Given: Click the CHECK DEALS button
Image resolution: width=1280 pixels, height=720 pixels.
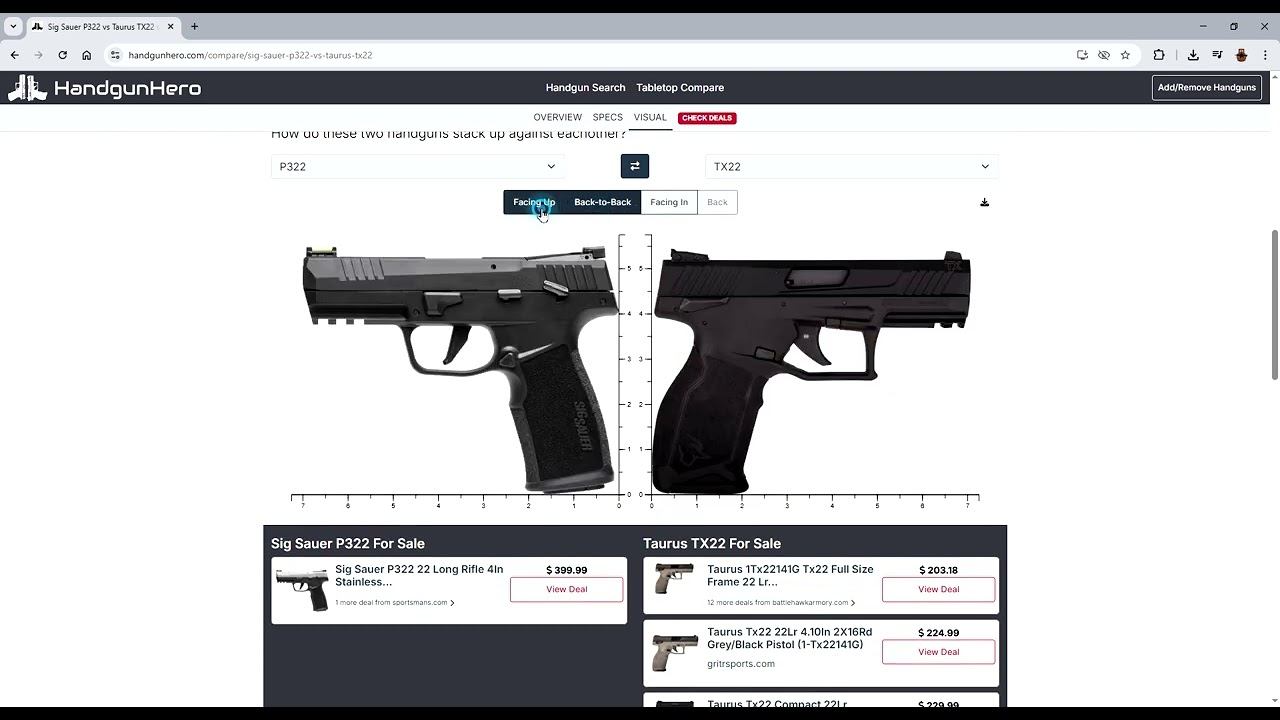Looking at the screenshot, I should [706, 118].
